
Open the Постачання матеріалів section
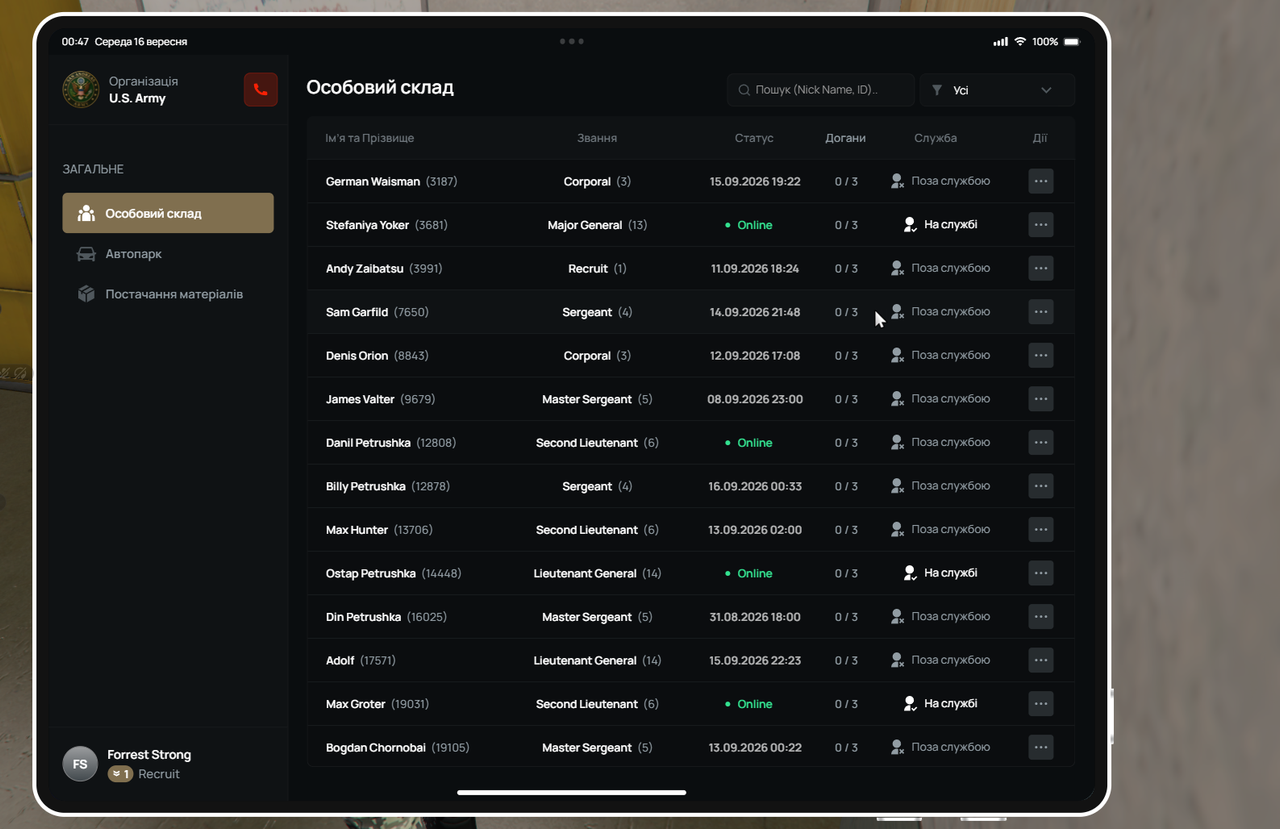click(x=168, y=294)
